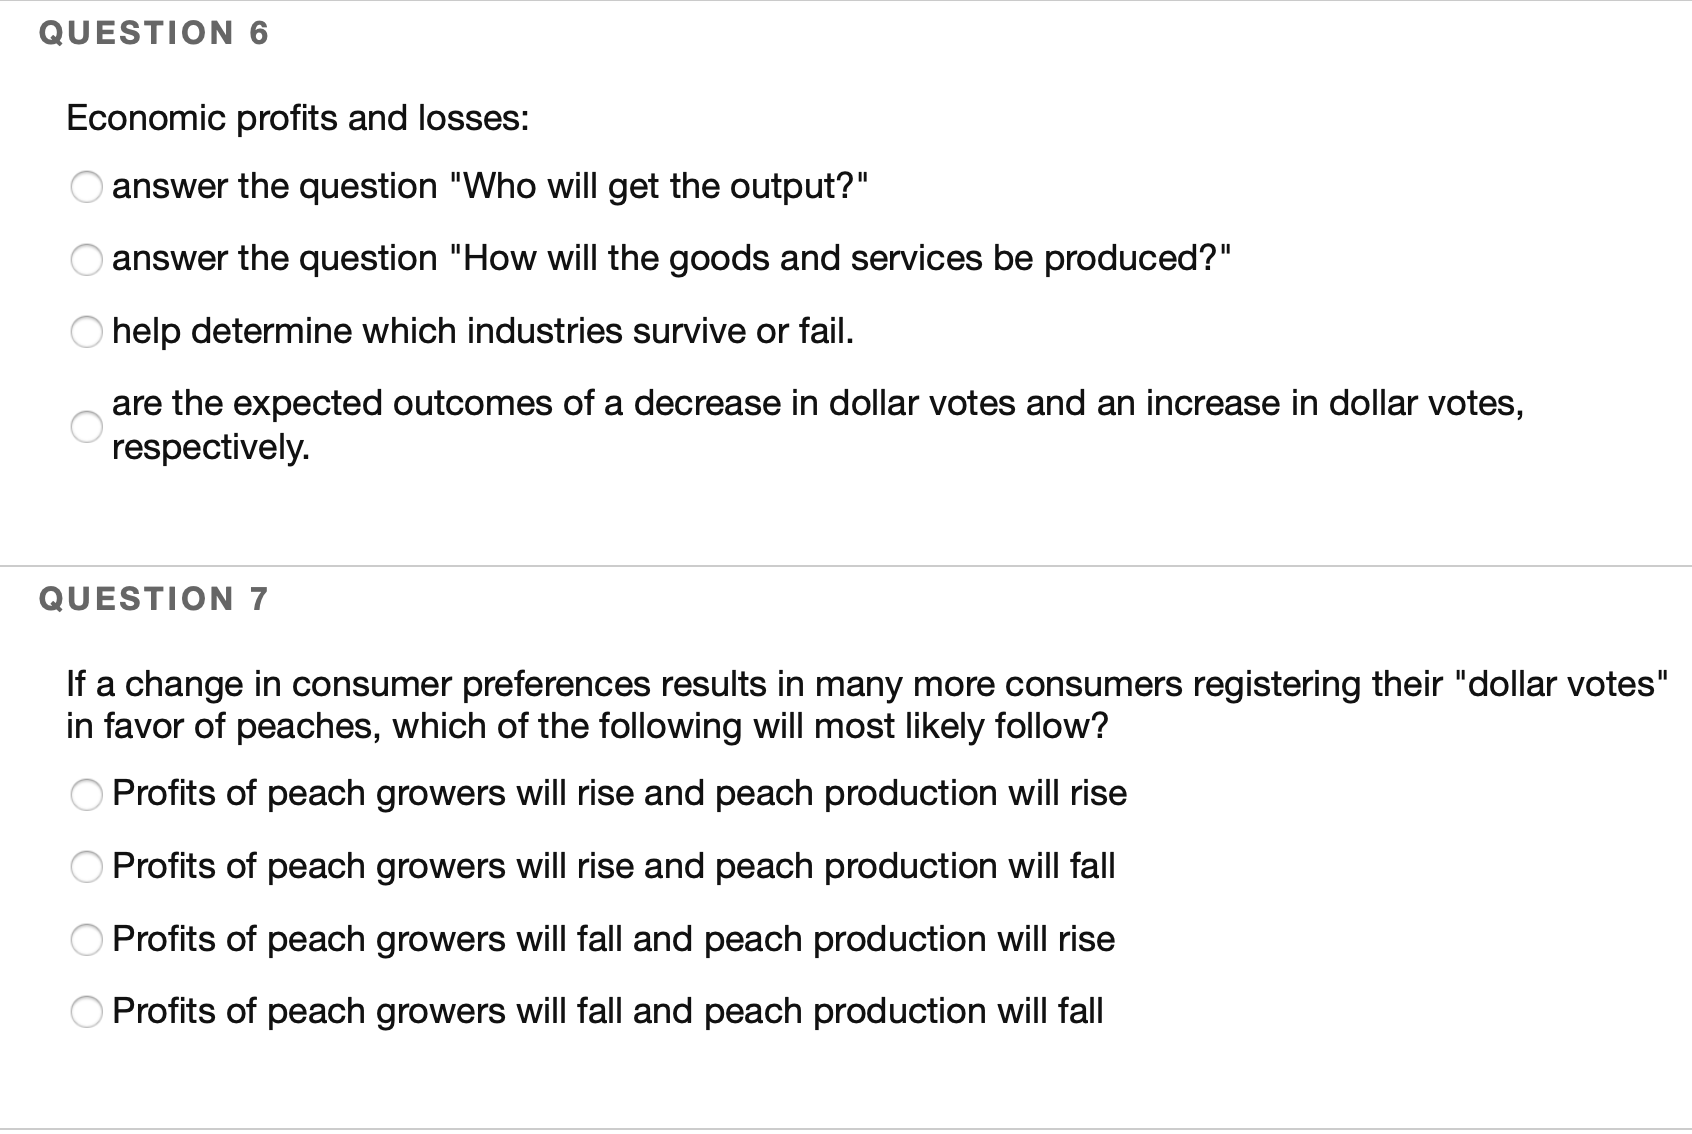
Task: Click the text "answer the question 'Who will get the output?'"
Action: pos(490,187)
